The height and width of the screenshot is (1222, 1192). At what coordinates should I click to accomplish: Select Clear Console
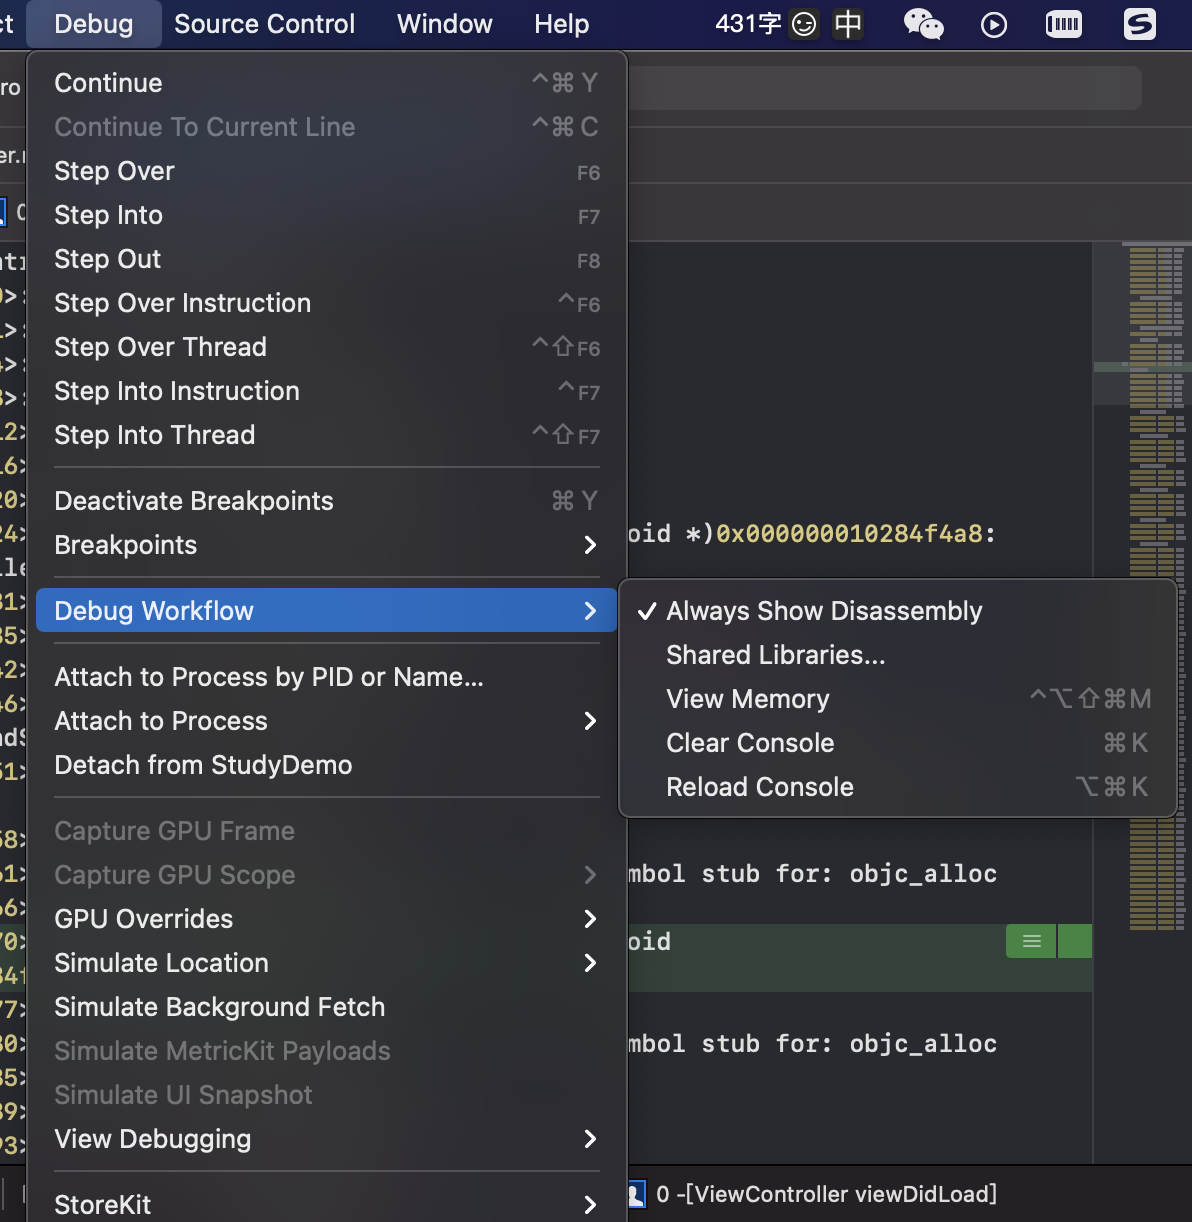point(898,743)
